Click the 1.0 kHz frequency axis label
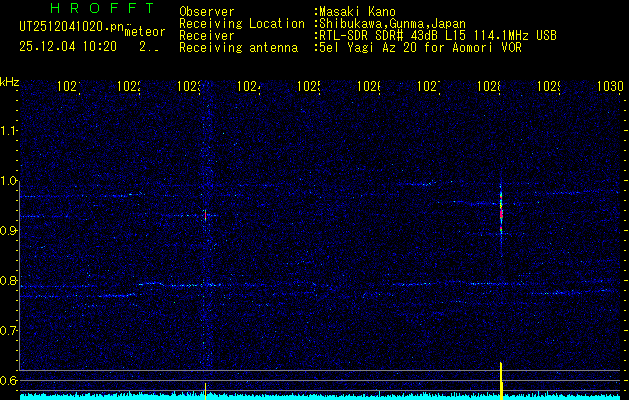The width and height of the screenshot is (629, 400). [x=9, y=181]
